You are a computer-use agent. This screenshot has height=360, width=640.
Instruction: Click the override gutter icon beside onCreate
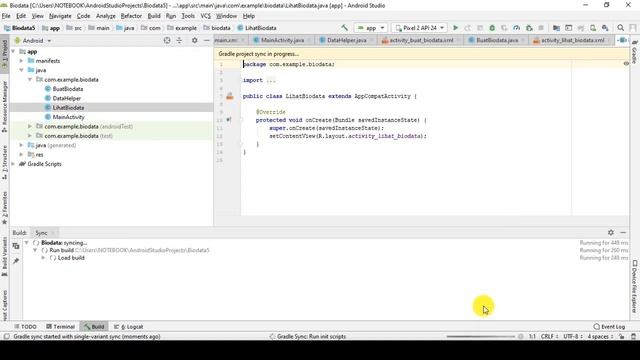(229, 120)
